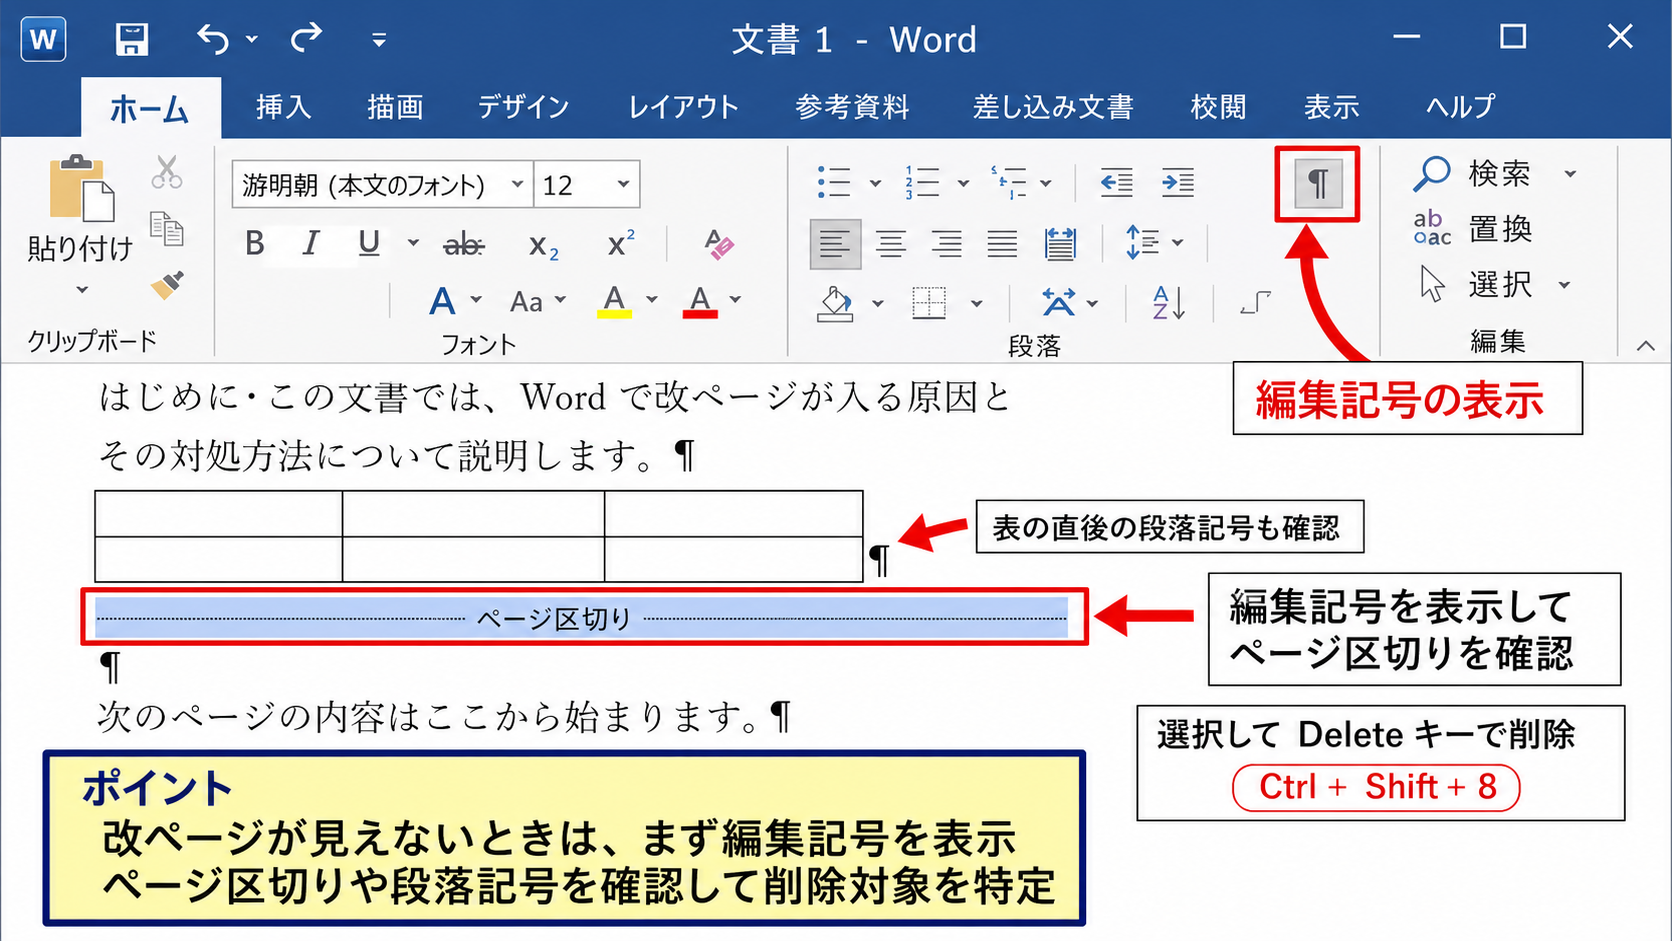
Task: Collapse the ribbon with chevron
Action: (1645, 346)
